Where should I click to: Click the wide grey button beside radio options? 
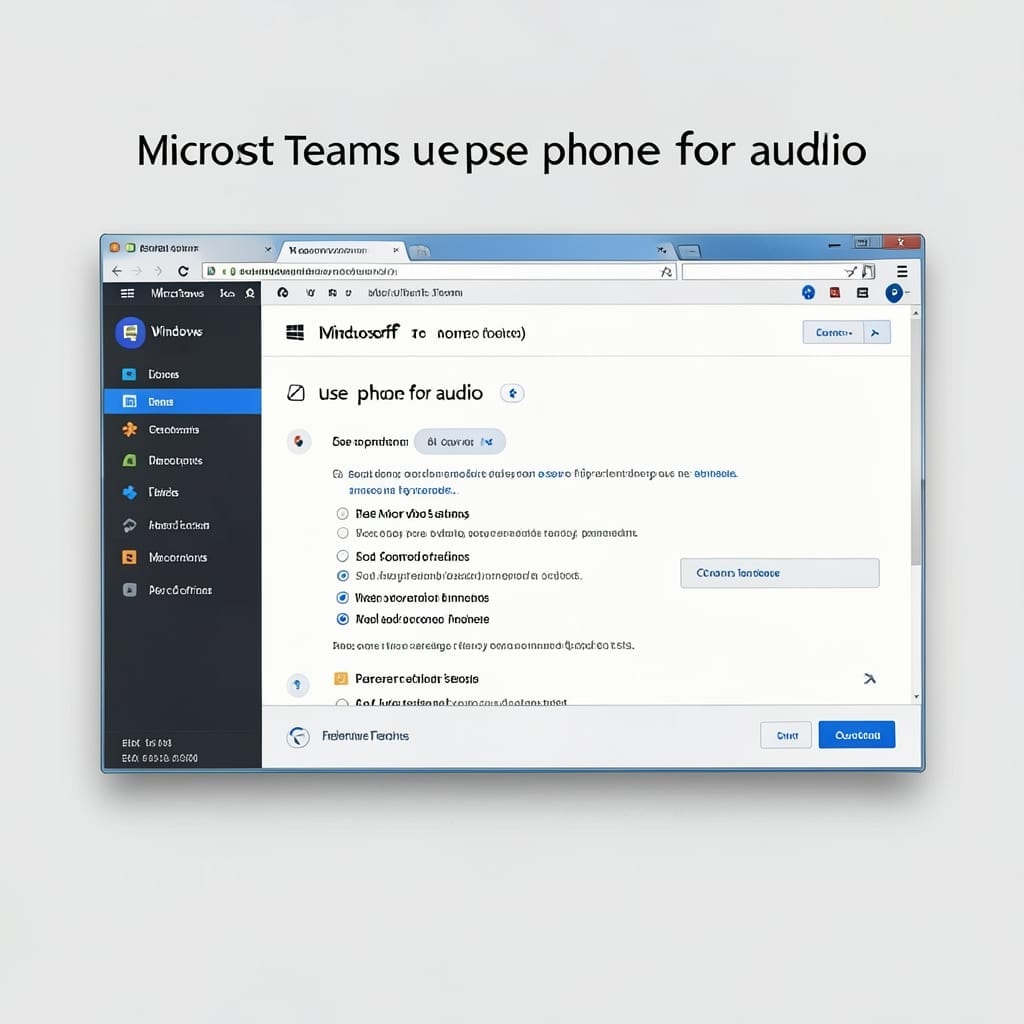(780, 573)
